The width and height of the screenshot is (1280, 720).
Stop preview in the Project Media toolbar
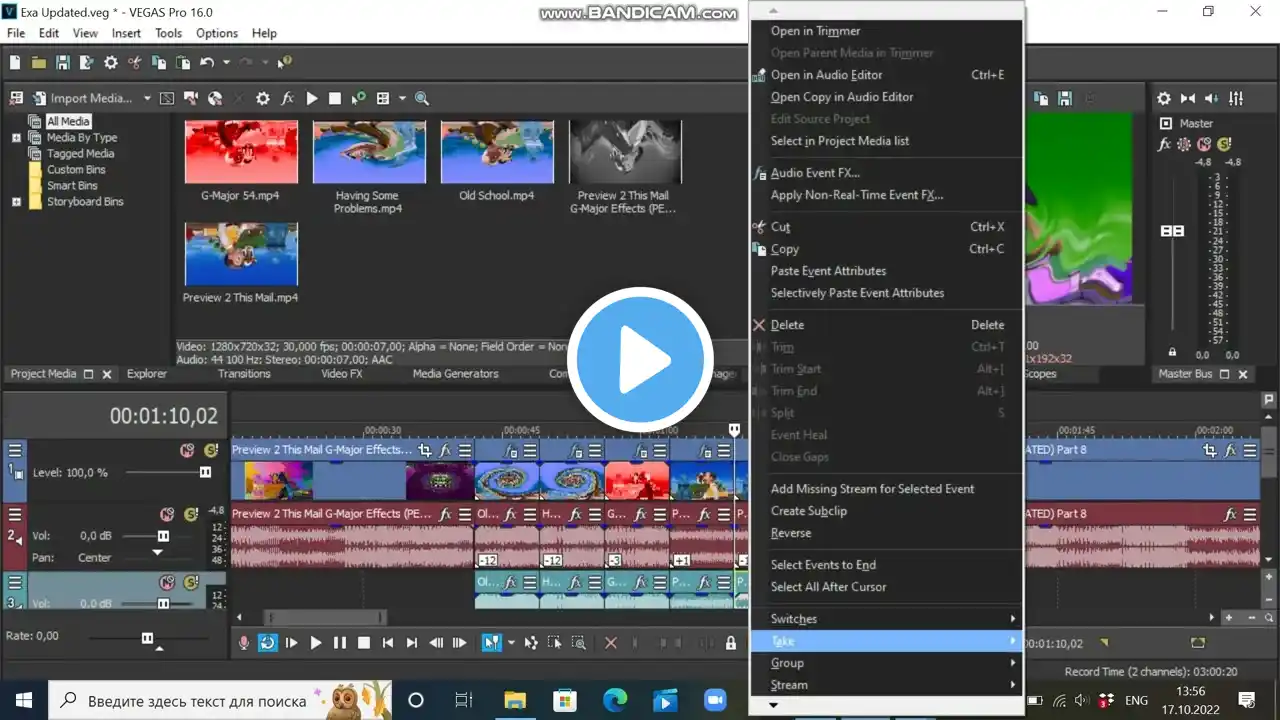pos(335,98)
